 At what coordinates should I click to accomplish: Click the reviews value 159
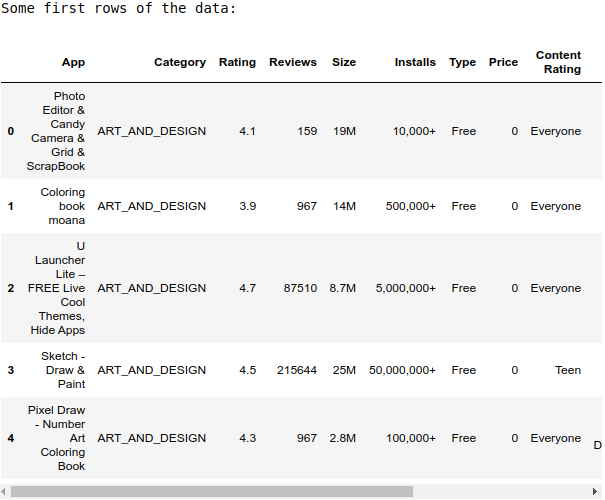[307, 131]
